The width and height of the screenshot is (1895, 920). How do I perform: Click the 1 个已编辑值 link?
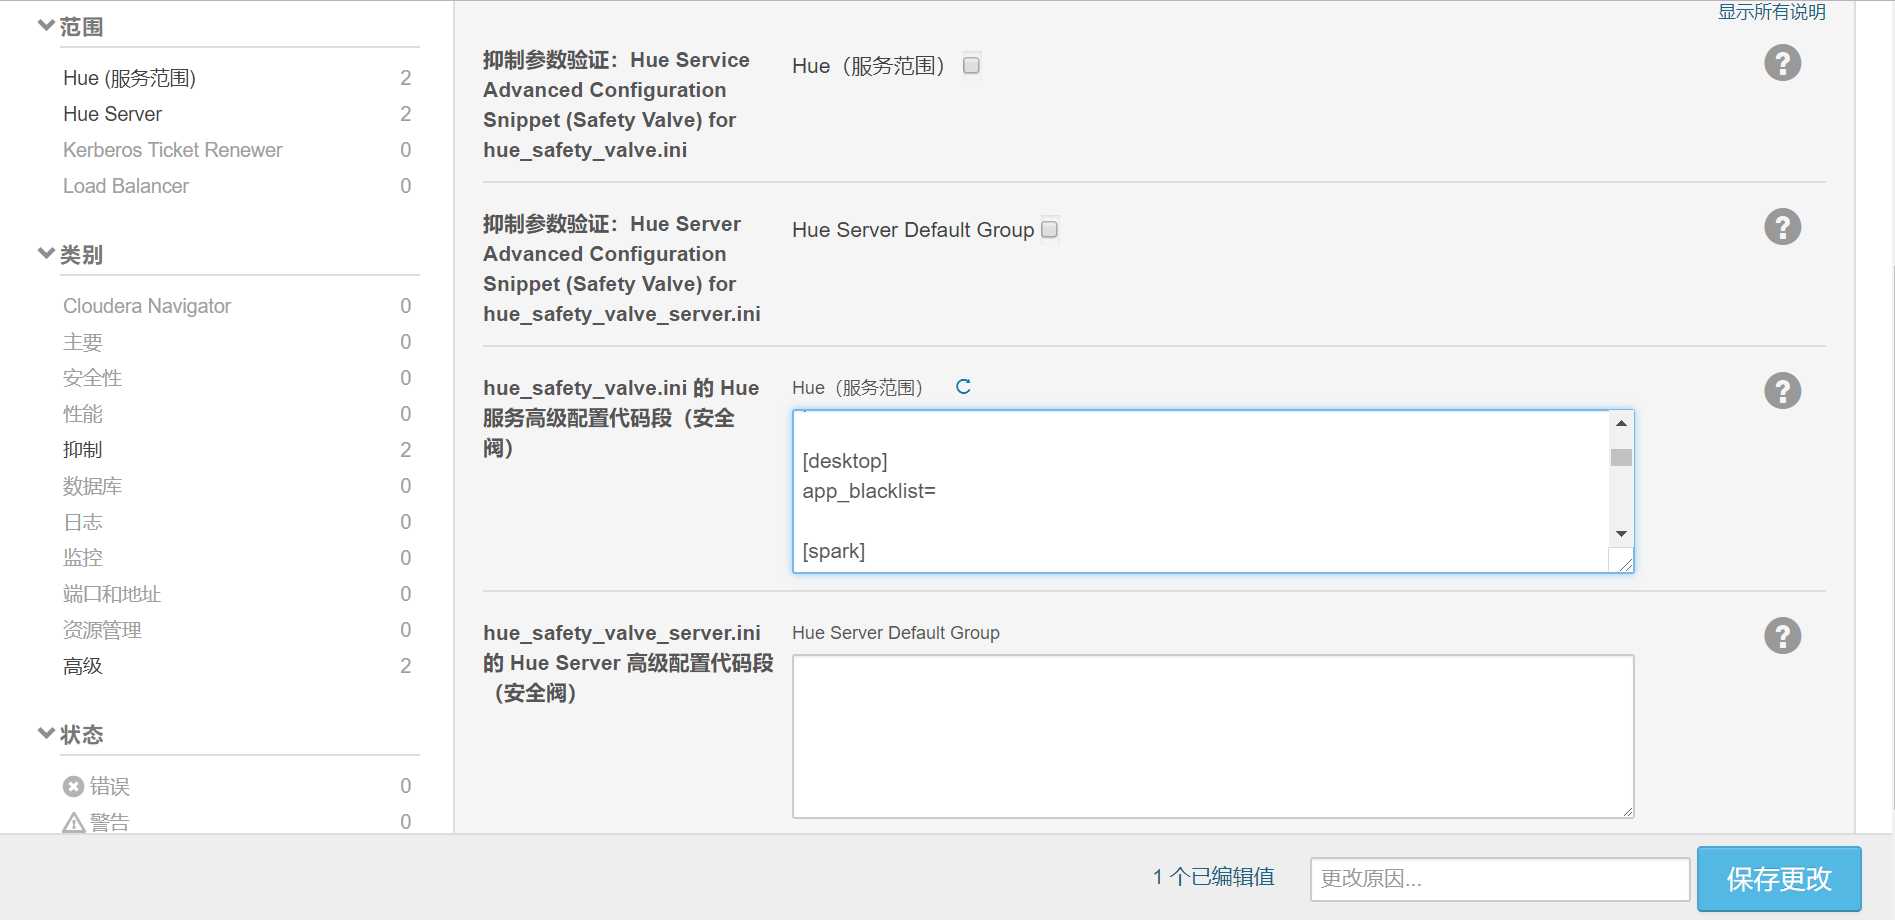pyautogui.click(x=1214, y=877)
